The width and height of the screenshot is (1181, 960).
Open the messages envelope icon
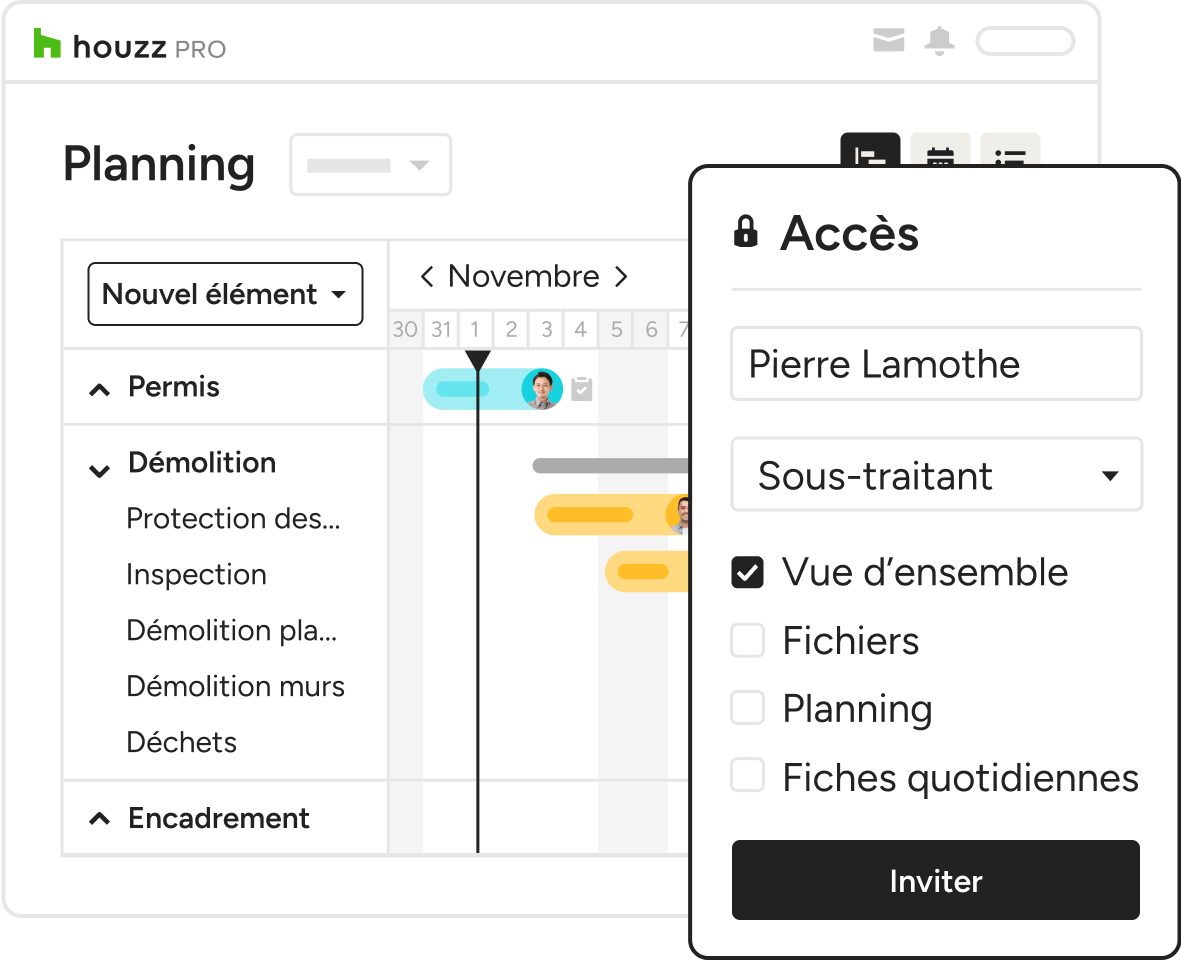point(888,40)
